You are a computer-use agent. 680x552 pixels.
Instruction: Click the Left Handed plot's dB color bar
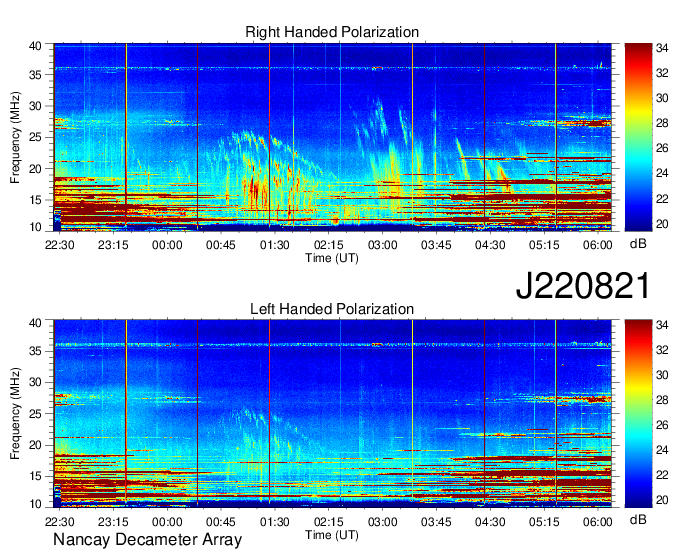[638, 414]
